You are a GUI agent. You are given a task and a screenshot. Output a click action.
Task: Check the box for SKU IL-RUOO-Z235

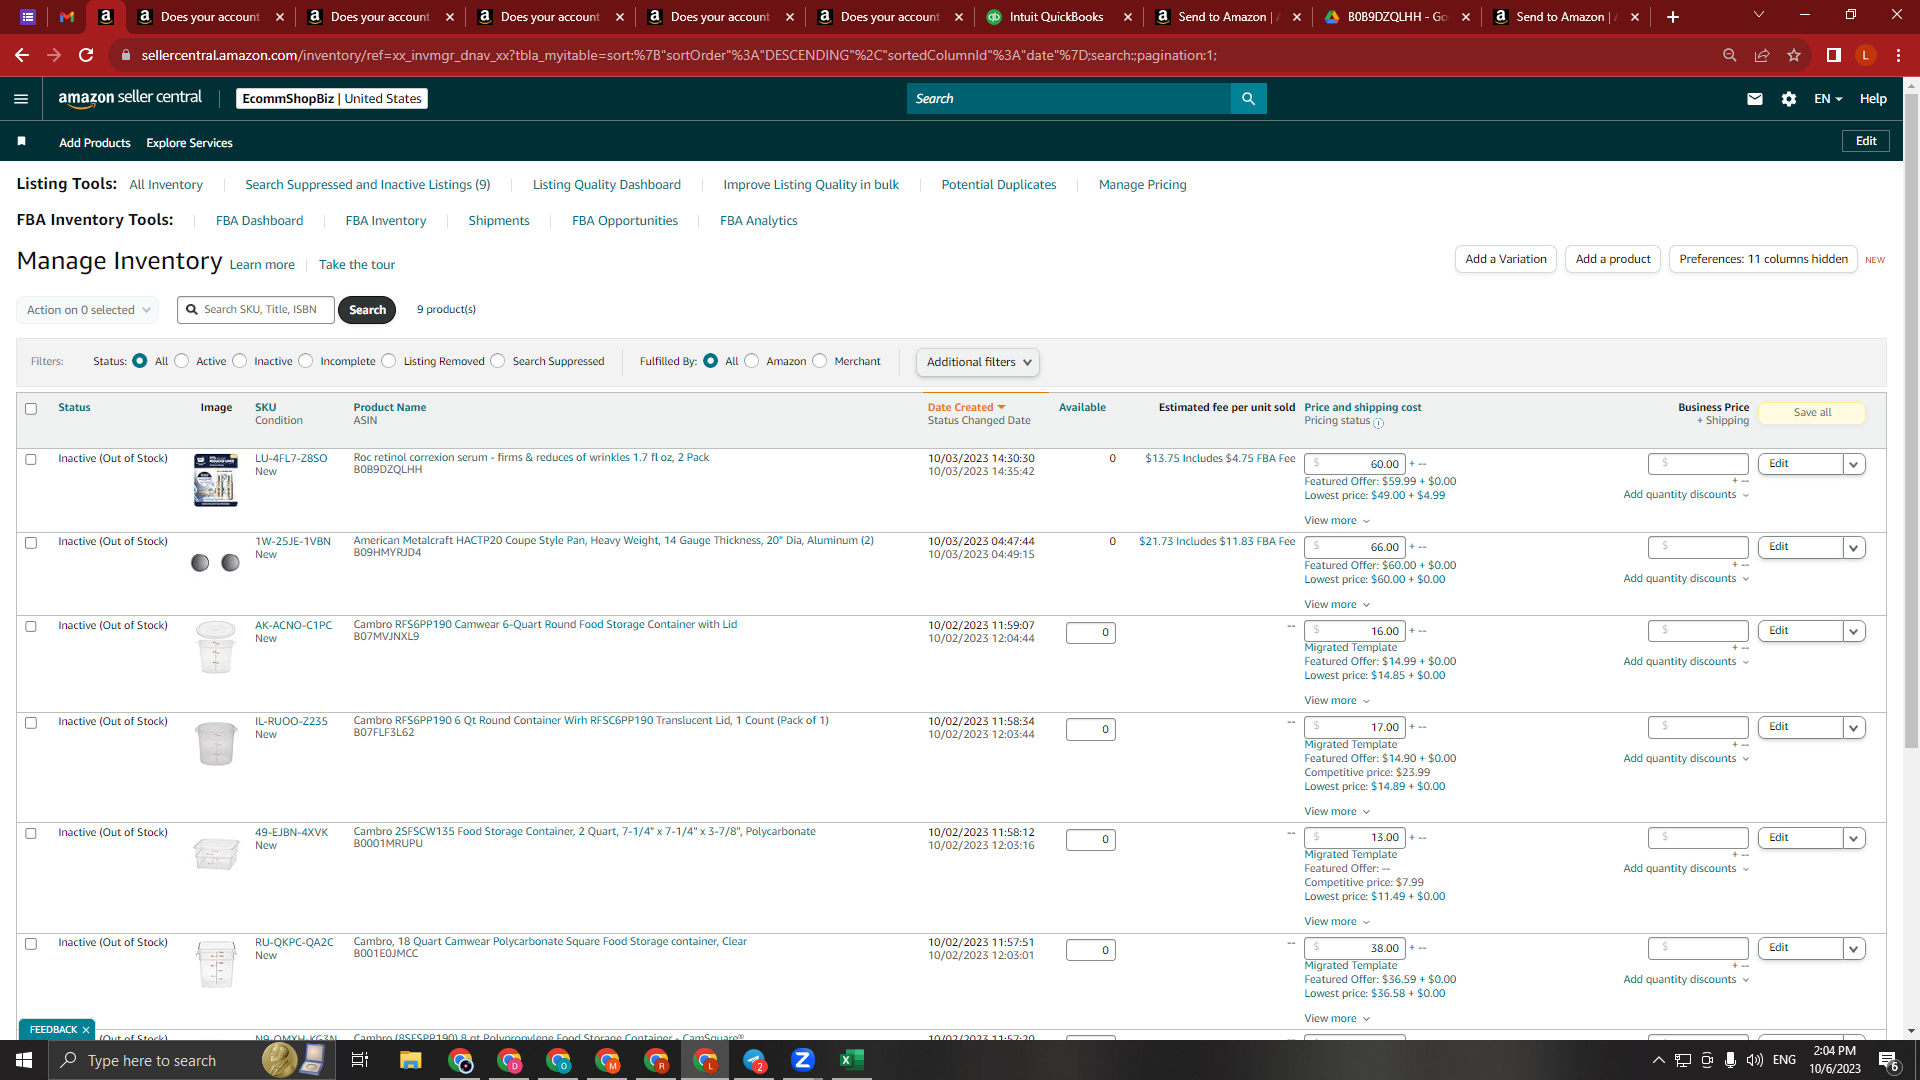click(31, 723)
